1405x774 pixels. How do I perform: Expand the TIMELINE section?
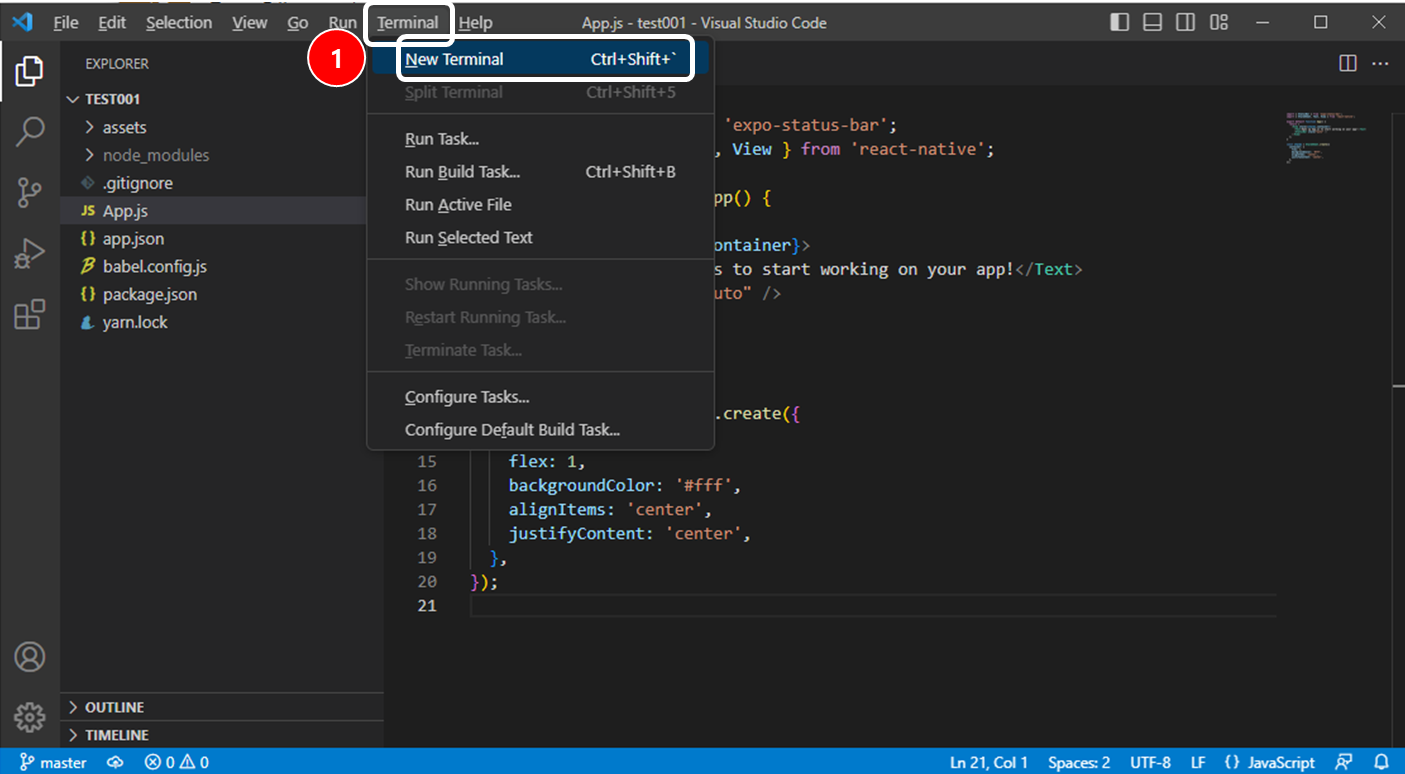(222, 735)
